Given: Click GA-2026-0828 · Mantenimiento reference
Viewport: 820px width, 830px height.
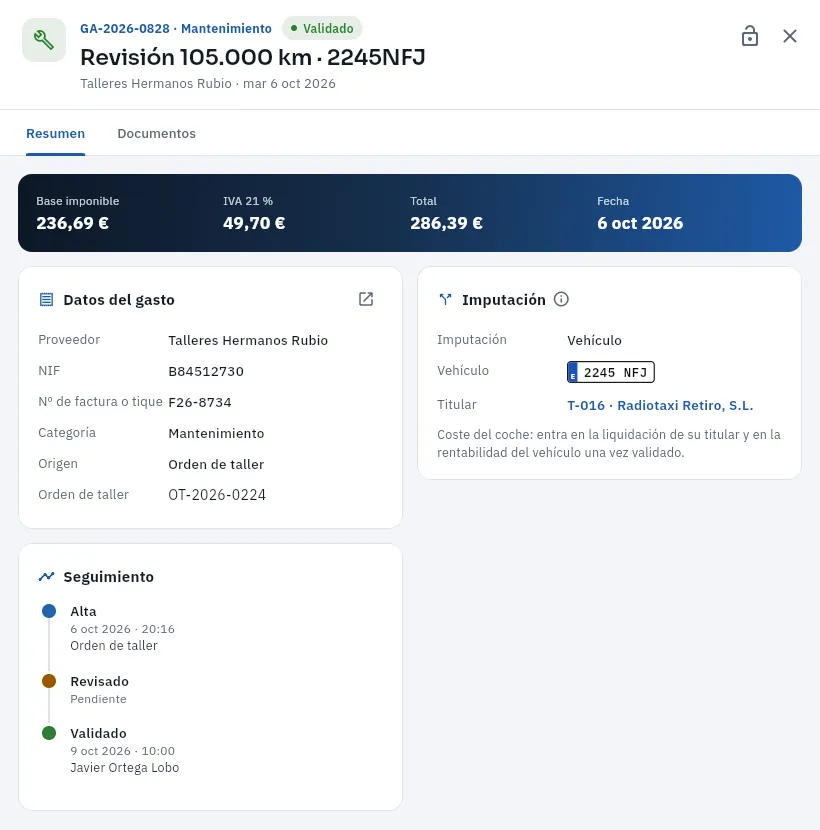Looking at the screenshot, I should [176, 29].
